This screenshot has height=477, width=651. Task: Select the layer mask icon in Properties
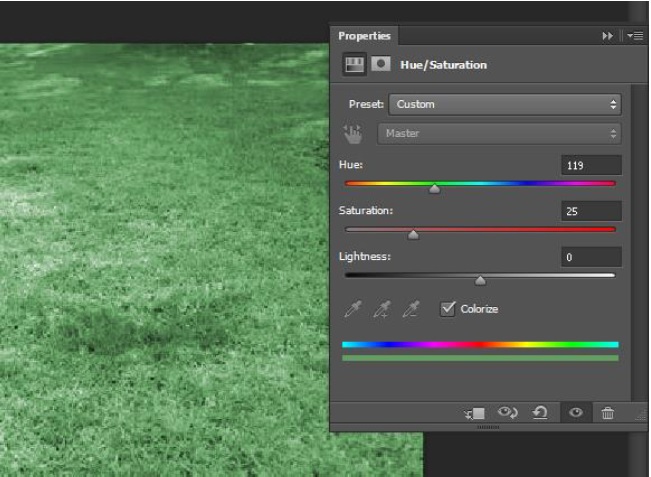381,64
